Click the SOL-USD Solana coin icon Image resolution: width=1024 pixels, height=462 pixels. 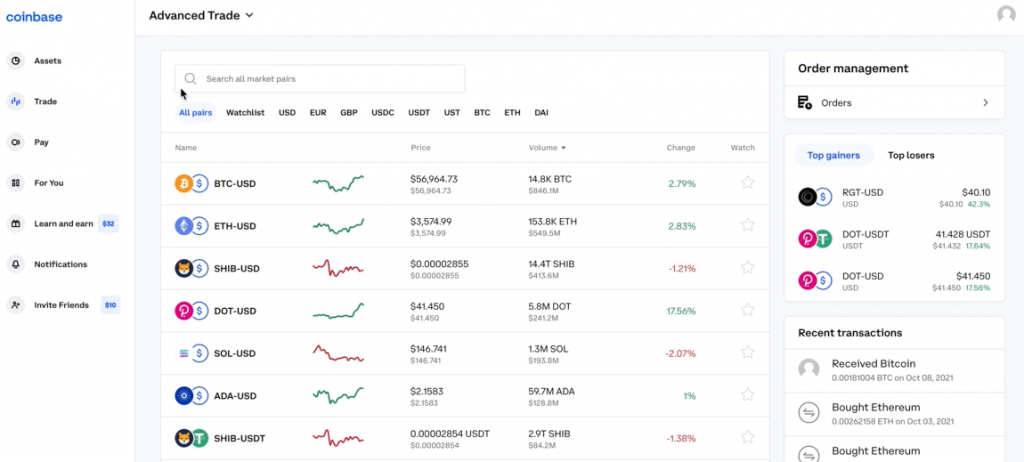point(184,354)
